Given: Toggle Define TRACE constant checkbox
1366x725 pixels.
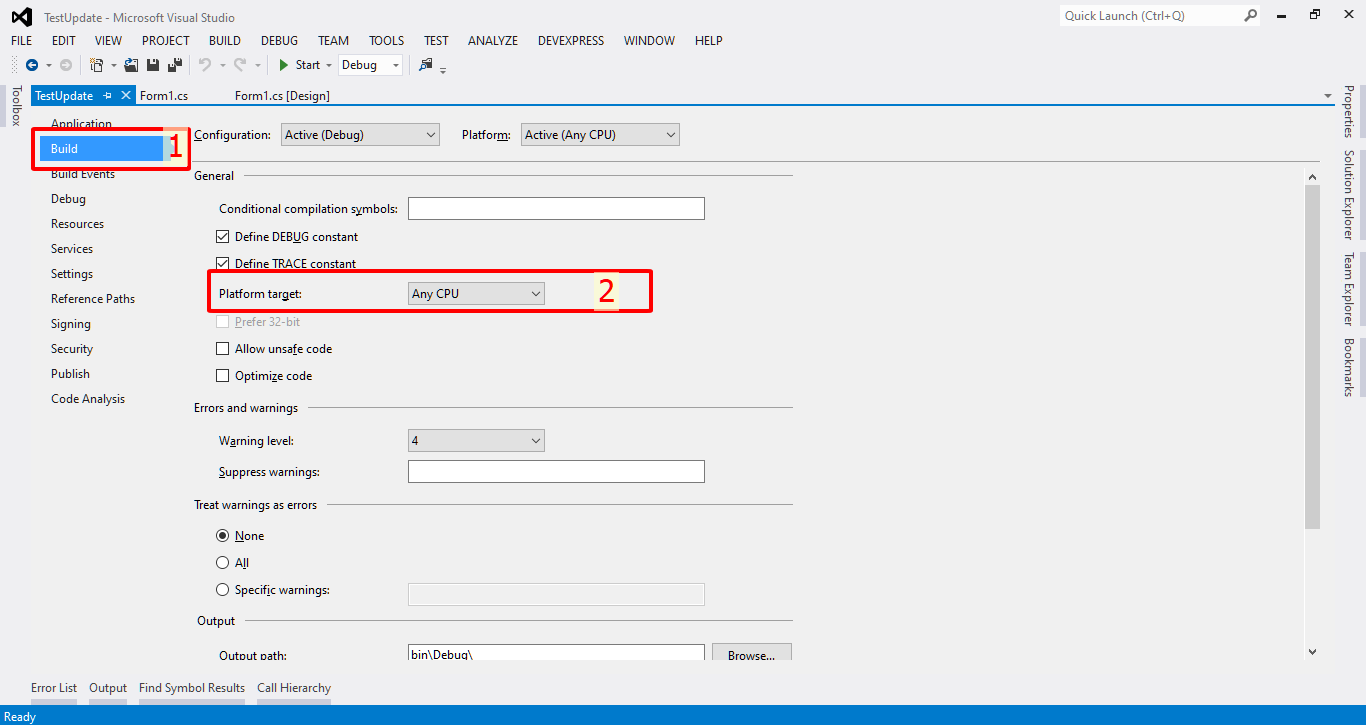Looking at the screenshot, I should coord(223,263).
